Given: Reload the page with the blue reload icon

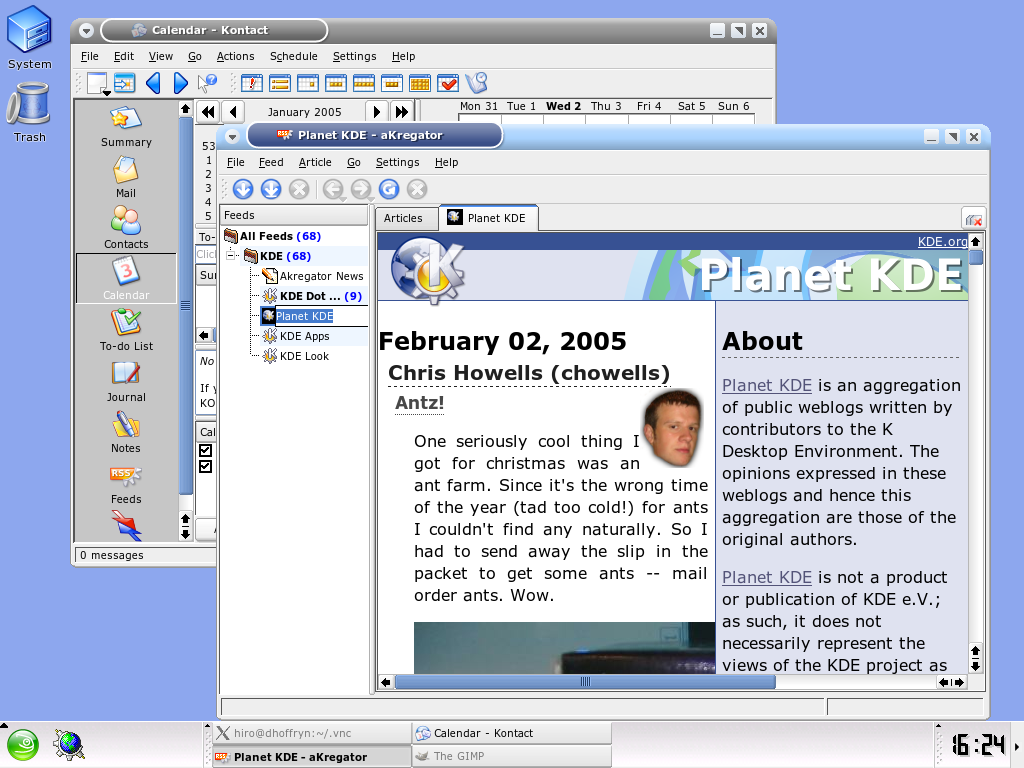Looking at the screenshot, I should click(389, 189).
